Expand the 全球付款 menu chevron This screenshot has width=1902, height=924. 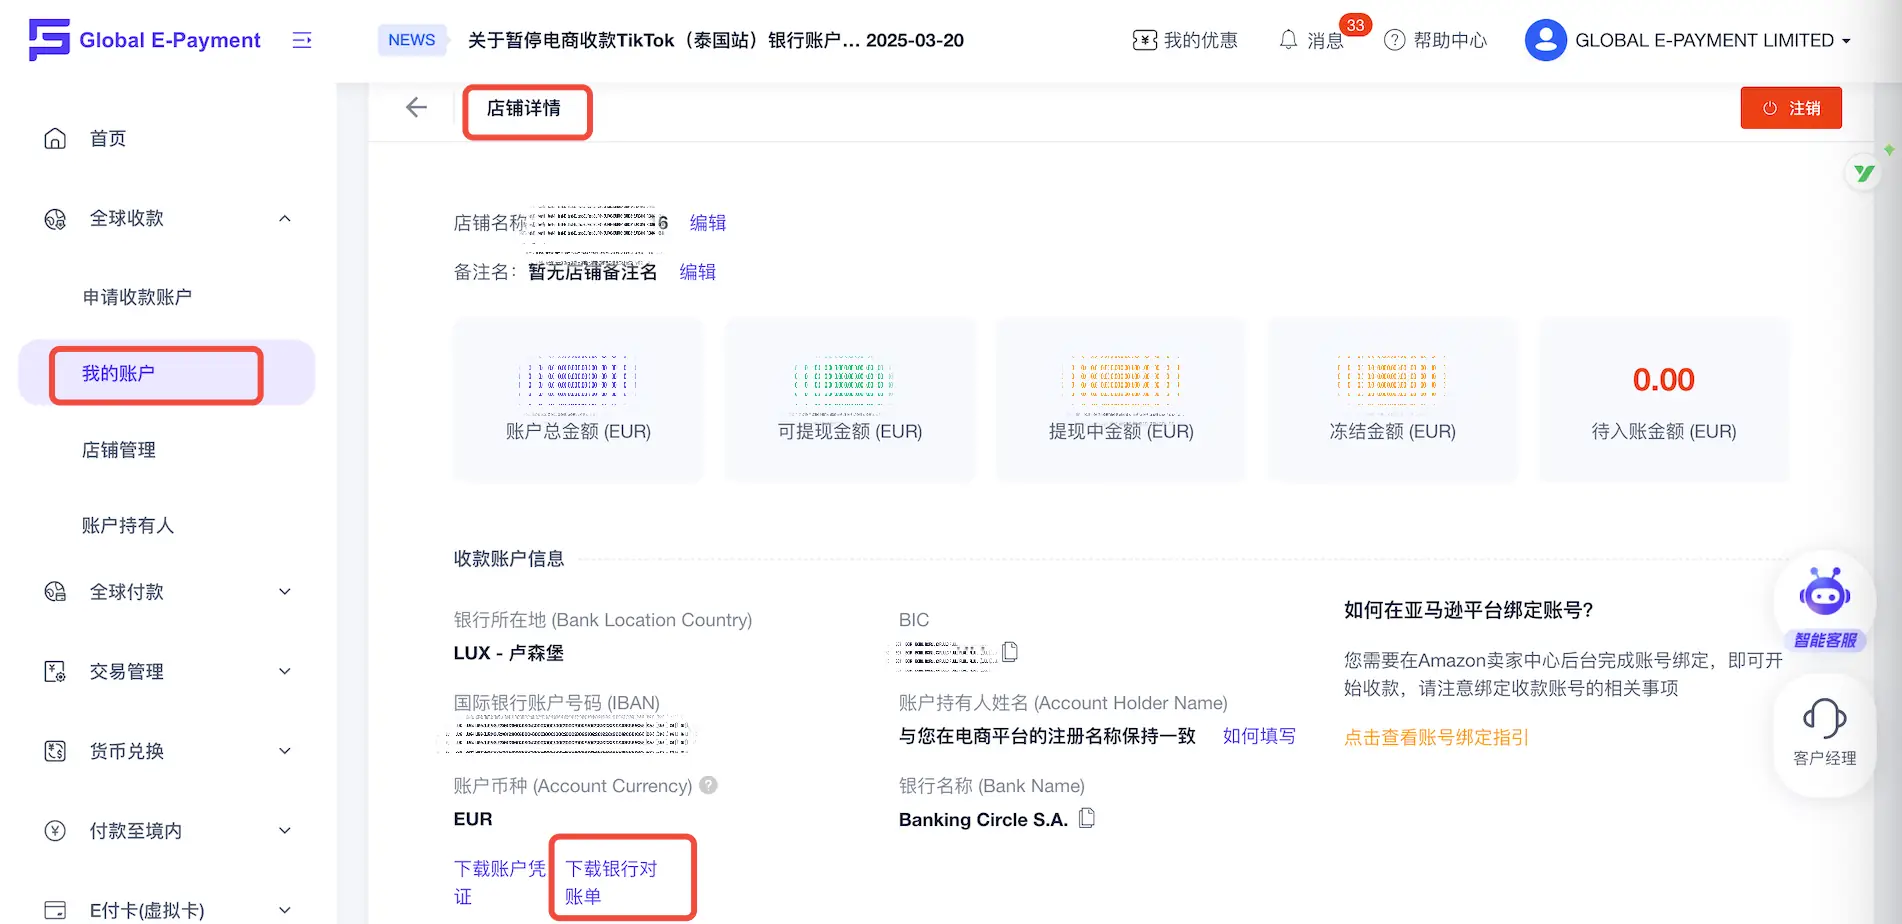285,592
